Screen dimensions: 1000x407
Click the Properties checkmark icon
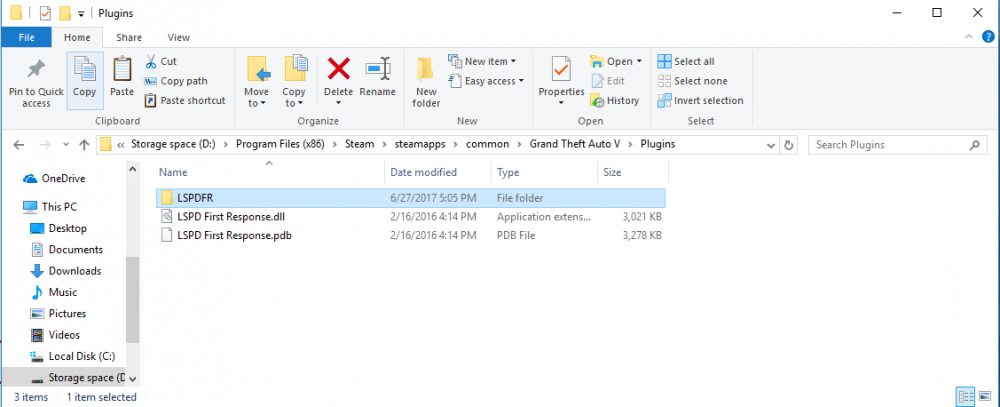(561, 69)
